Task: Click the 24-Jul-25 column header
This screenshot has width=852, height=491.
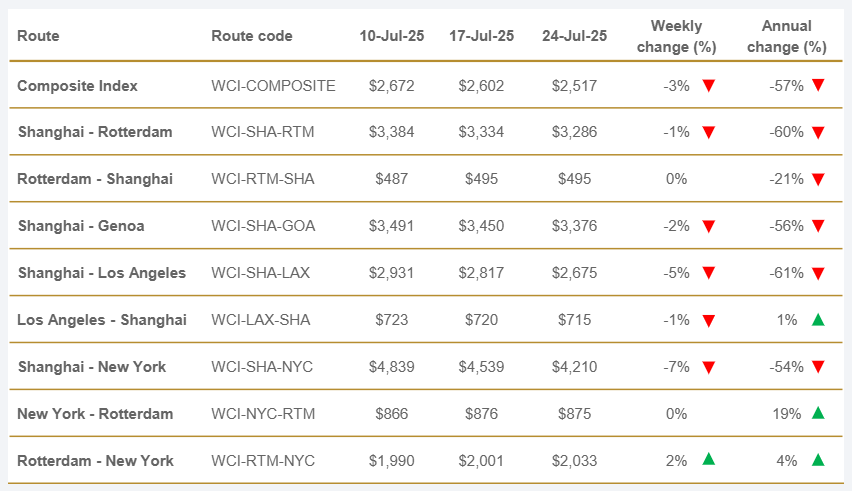Action: click(574, 36)
